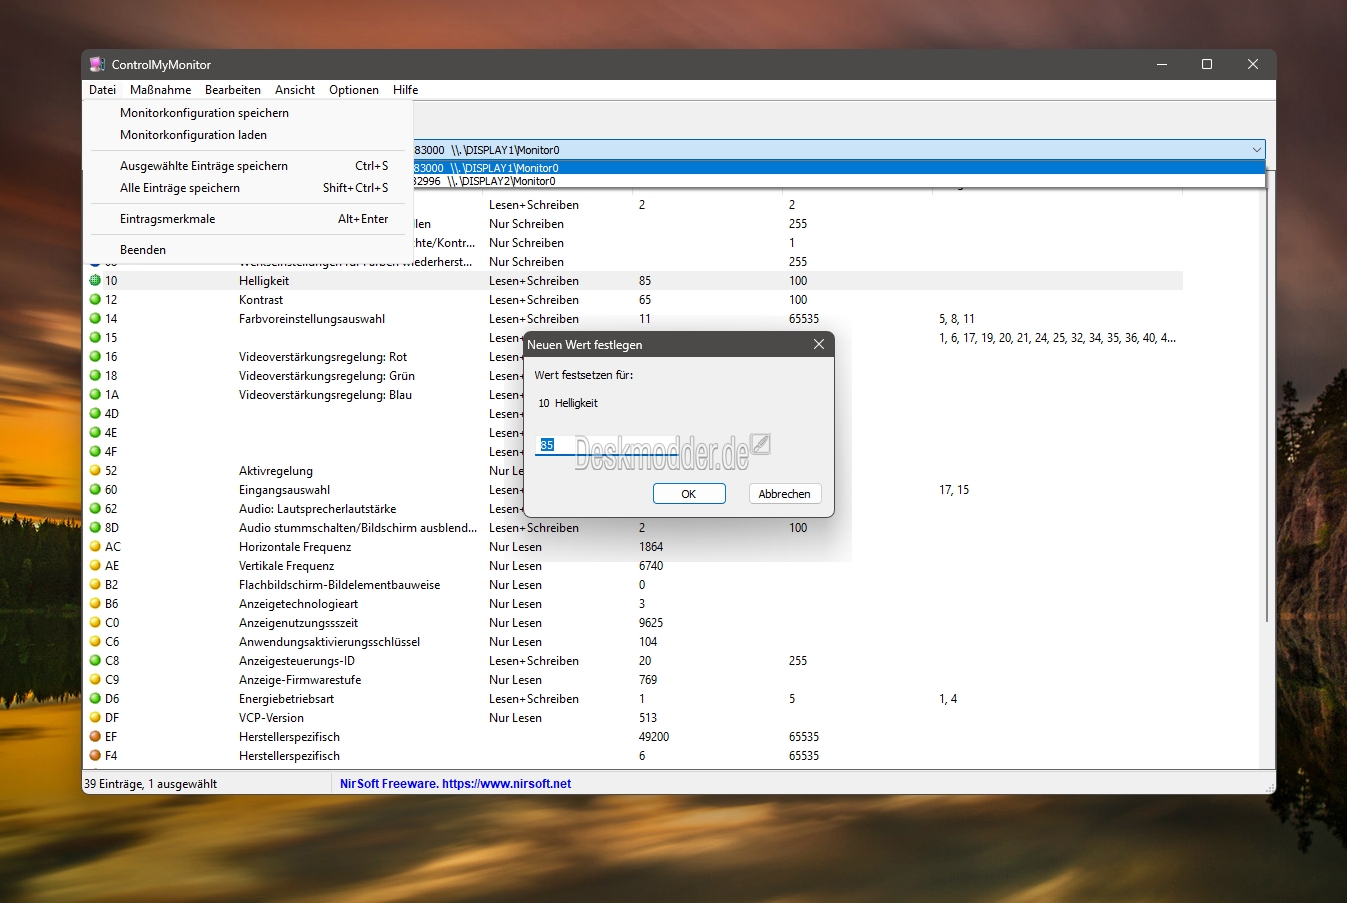
Task: Select Alle Einträge speichern menu entry
Action: [180, 188]
